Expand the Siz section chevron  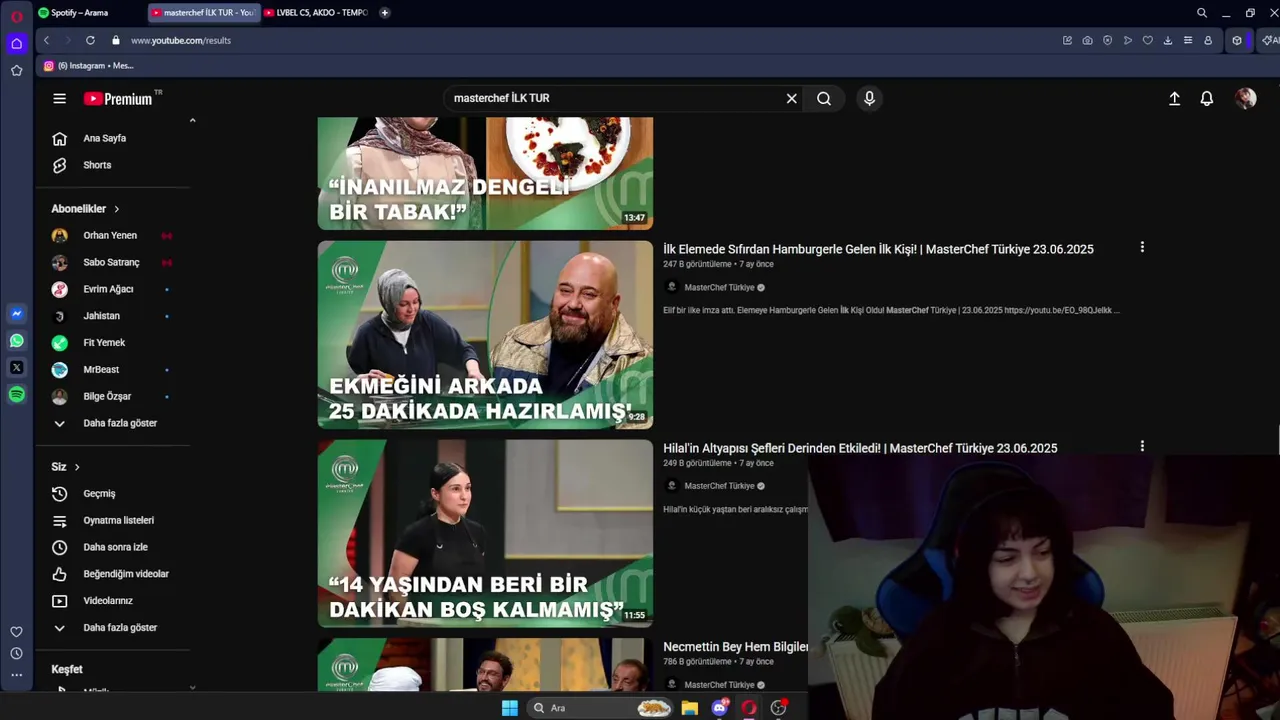(76, 467)
